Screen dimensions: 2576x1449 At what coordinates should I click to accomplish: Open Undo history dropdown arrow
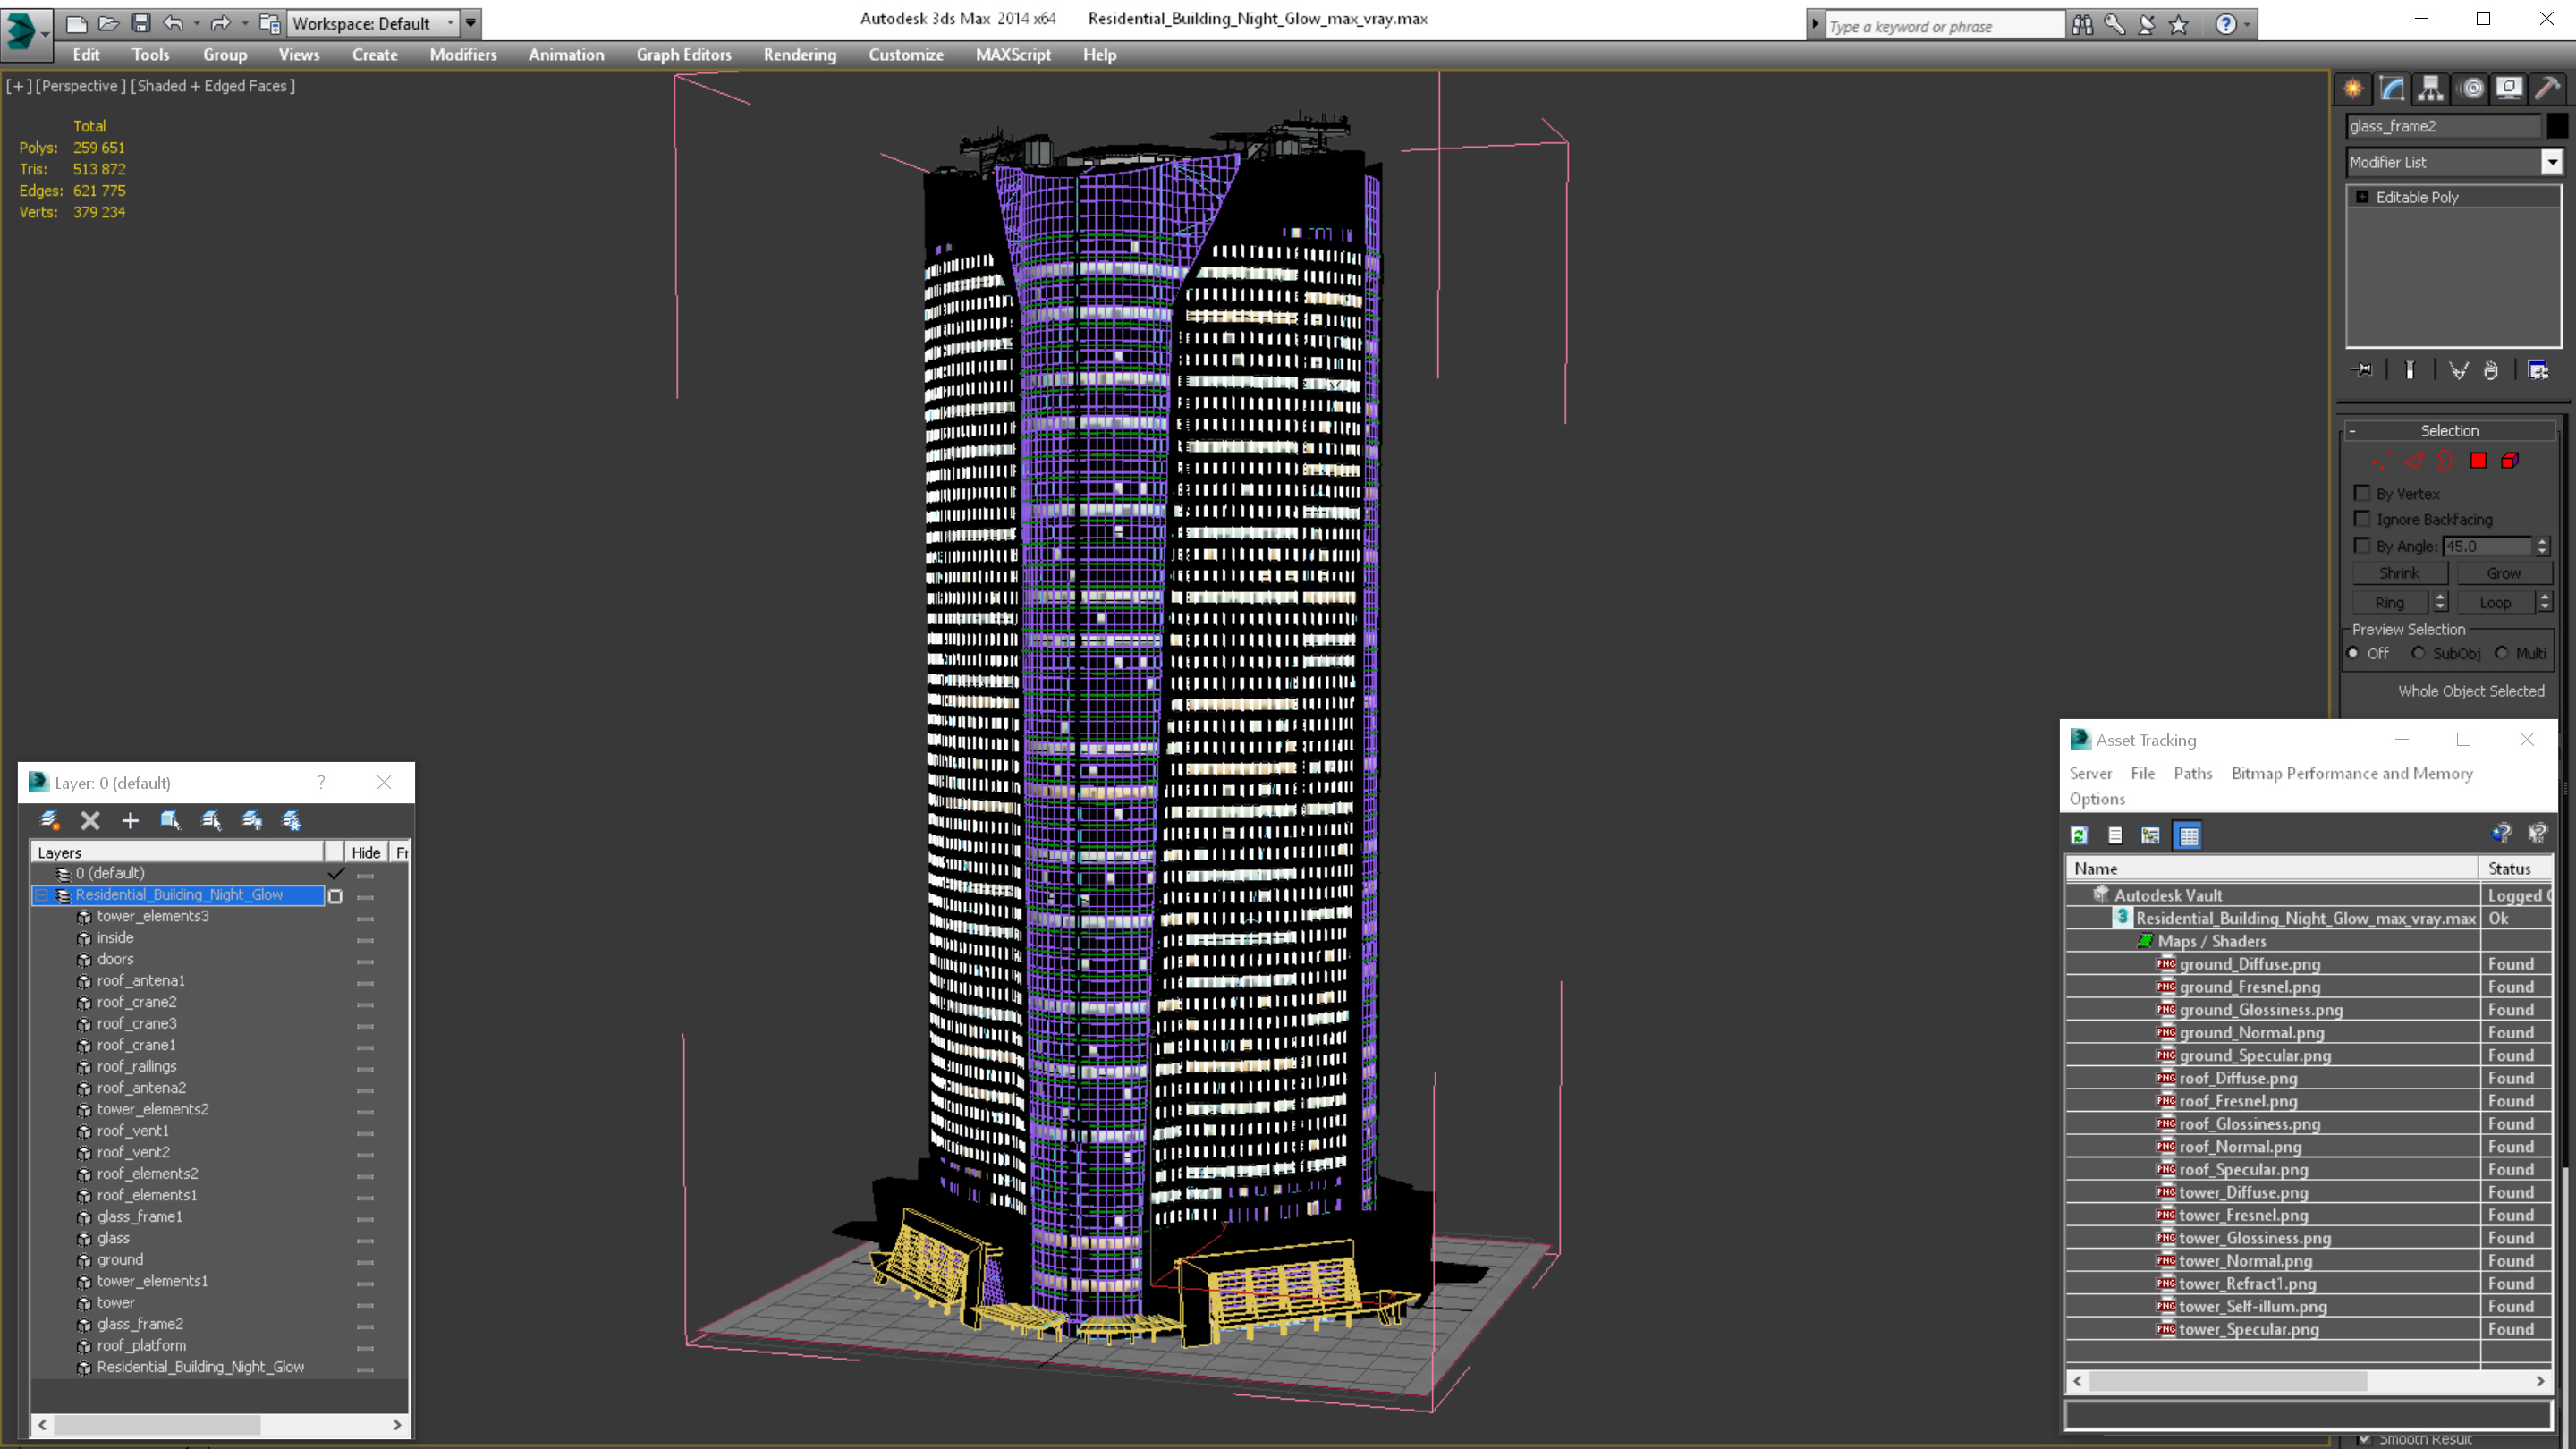click(x=196, y=23)
